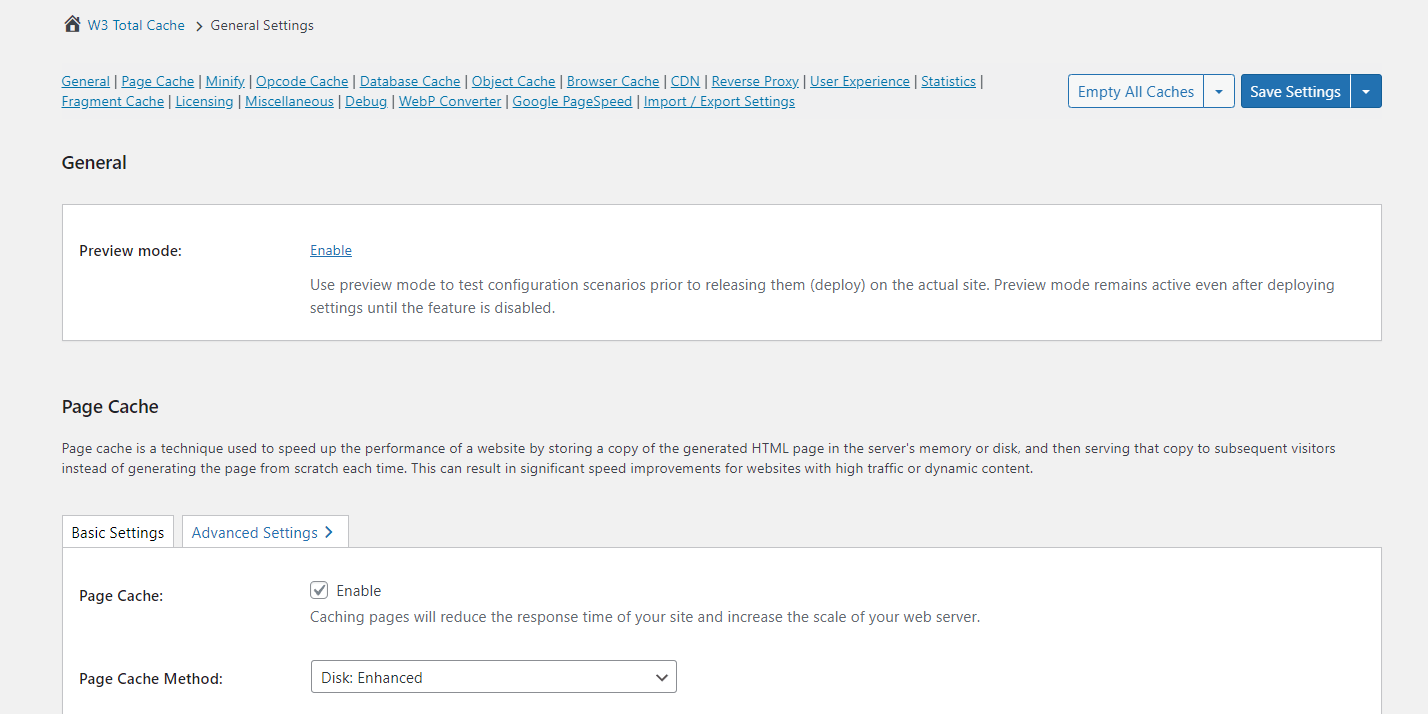Open the W3 Total Cache breadcrumb link

click(136, 25)
